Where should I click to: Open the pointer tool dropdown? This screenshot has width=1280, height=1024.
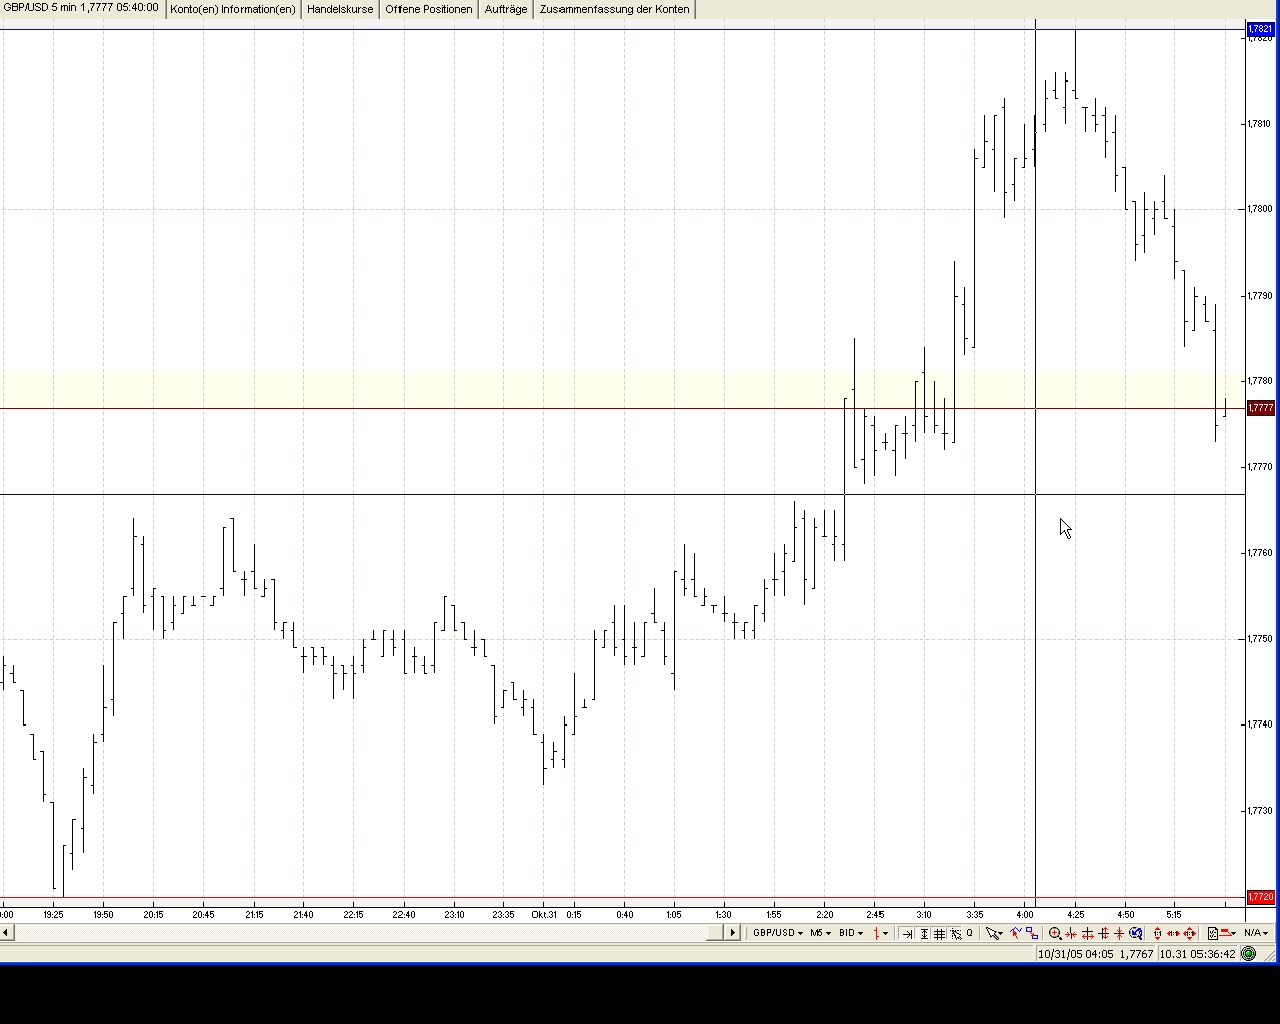993,933
